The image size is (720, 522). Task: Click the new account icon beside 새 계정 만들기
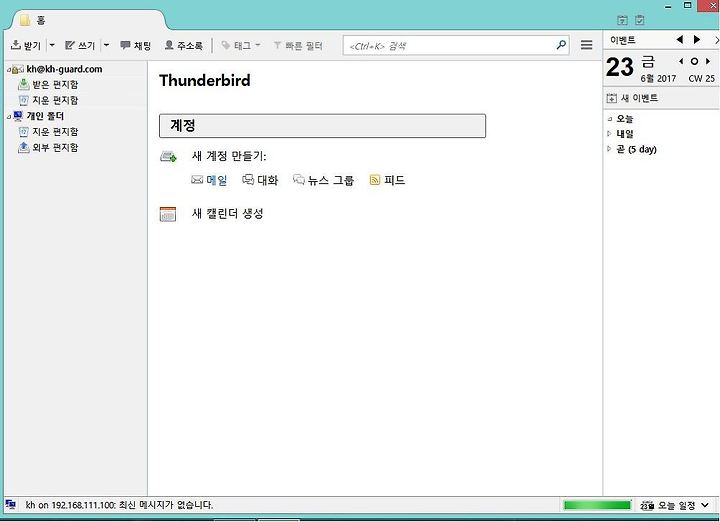pos(168,157)
